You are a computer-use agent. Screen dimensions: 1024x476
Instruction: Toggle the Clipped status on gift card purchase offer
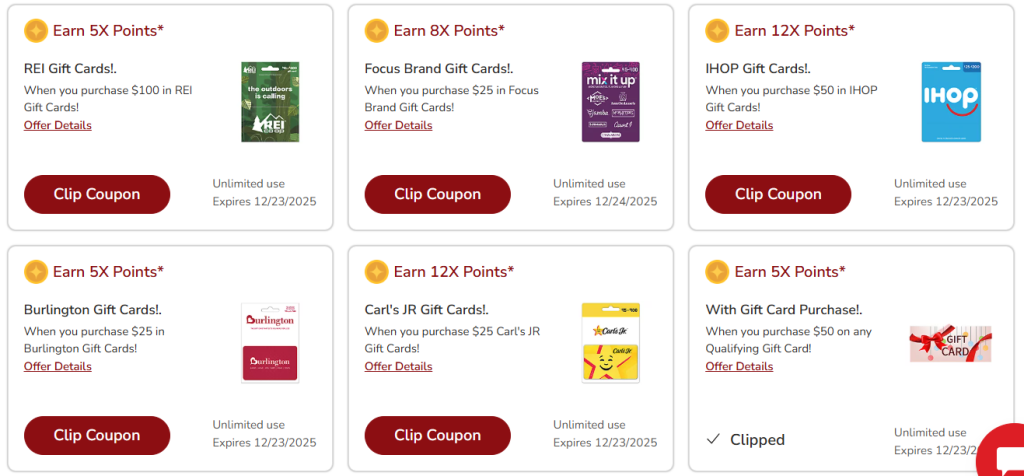(746, 440)
